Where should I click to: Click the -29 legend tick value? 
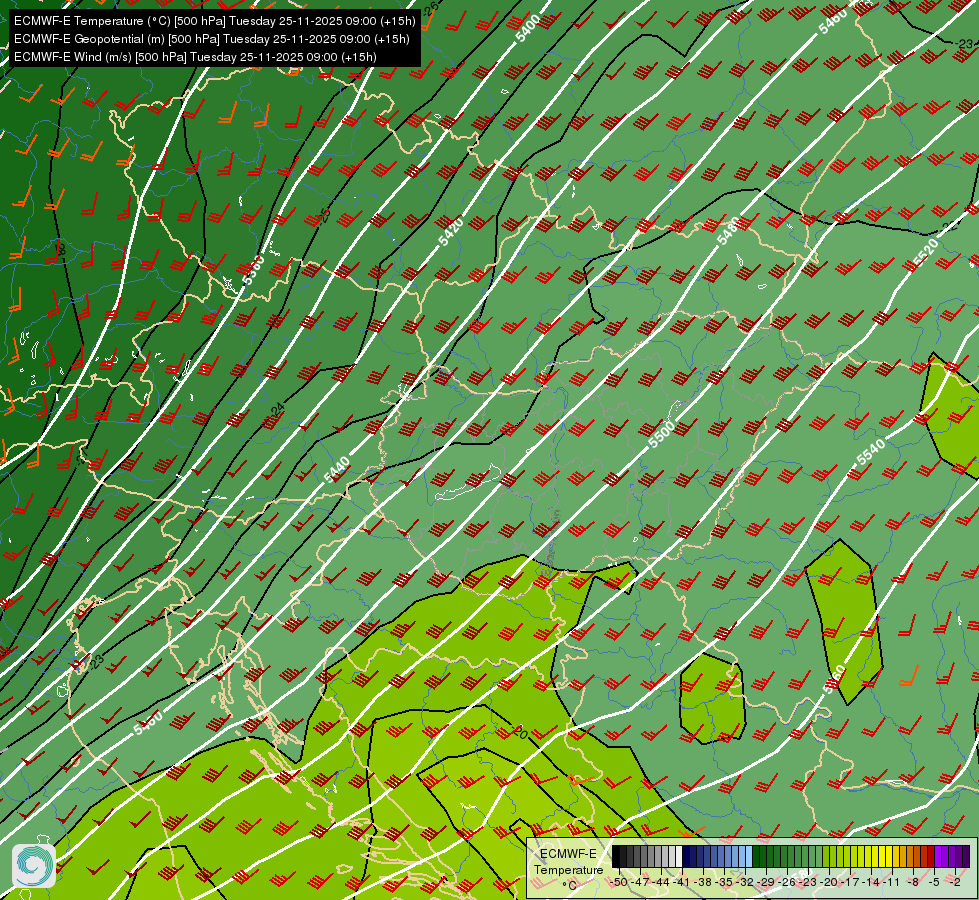coord(765,882)
